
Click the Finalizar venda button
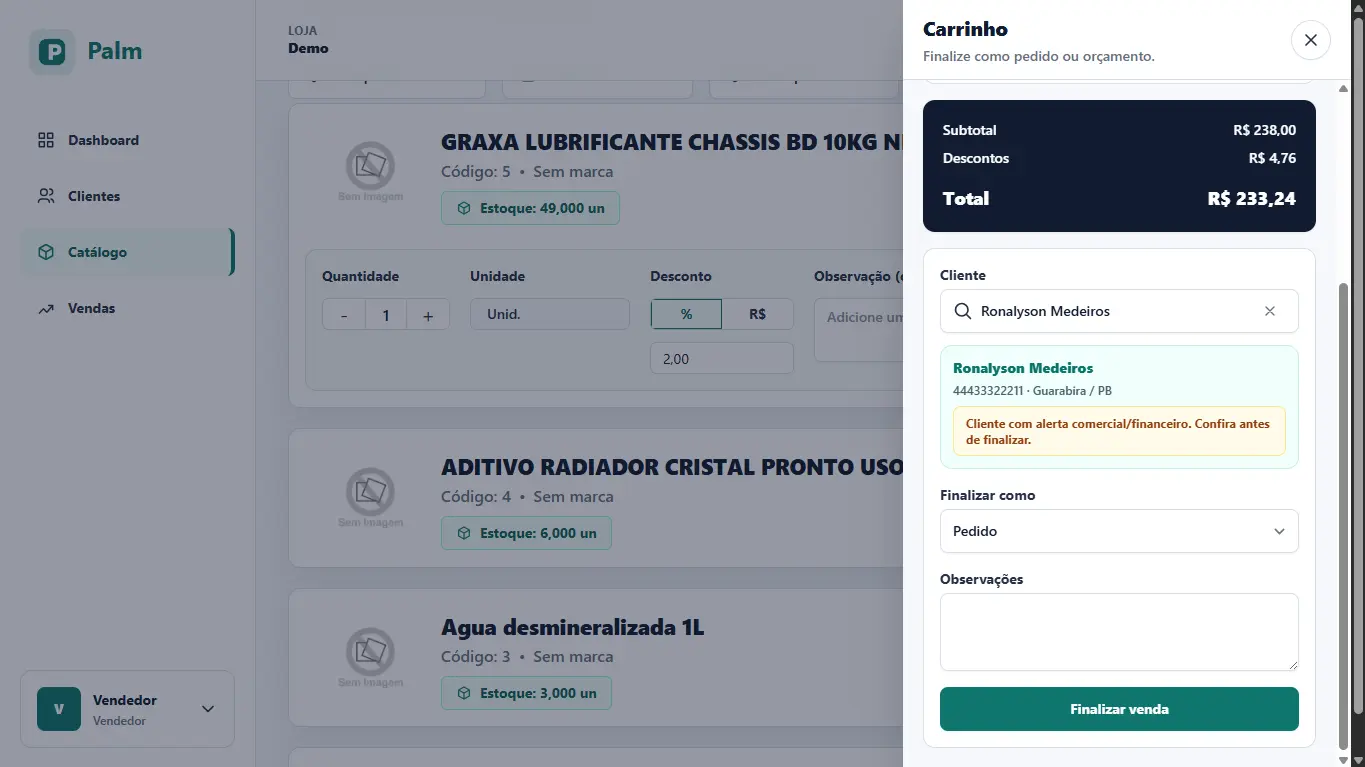pos(1119,709)
